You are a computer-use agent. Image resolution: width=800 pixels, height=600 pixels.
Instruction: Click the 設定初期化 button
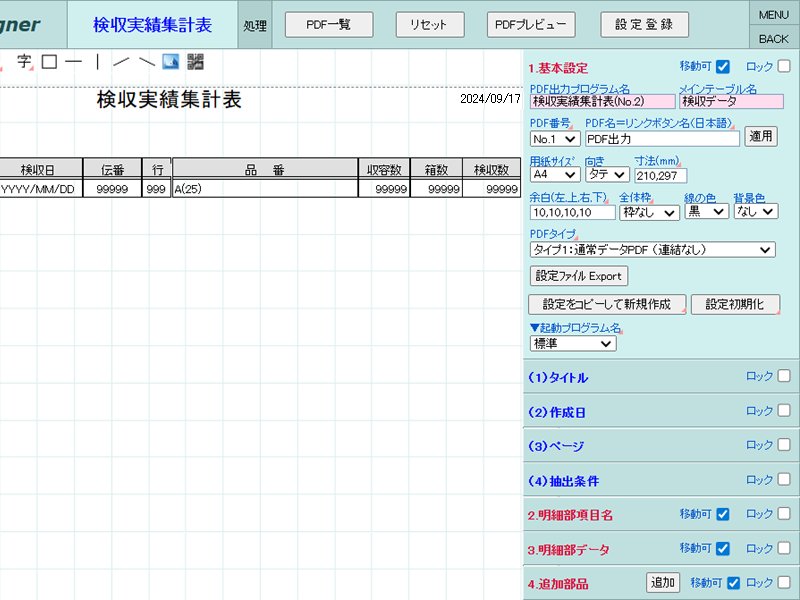[735, 304]
